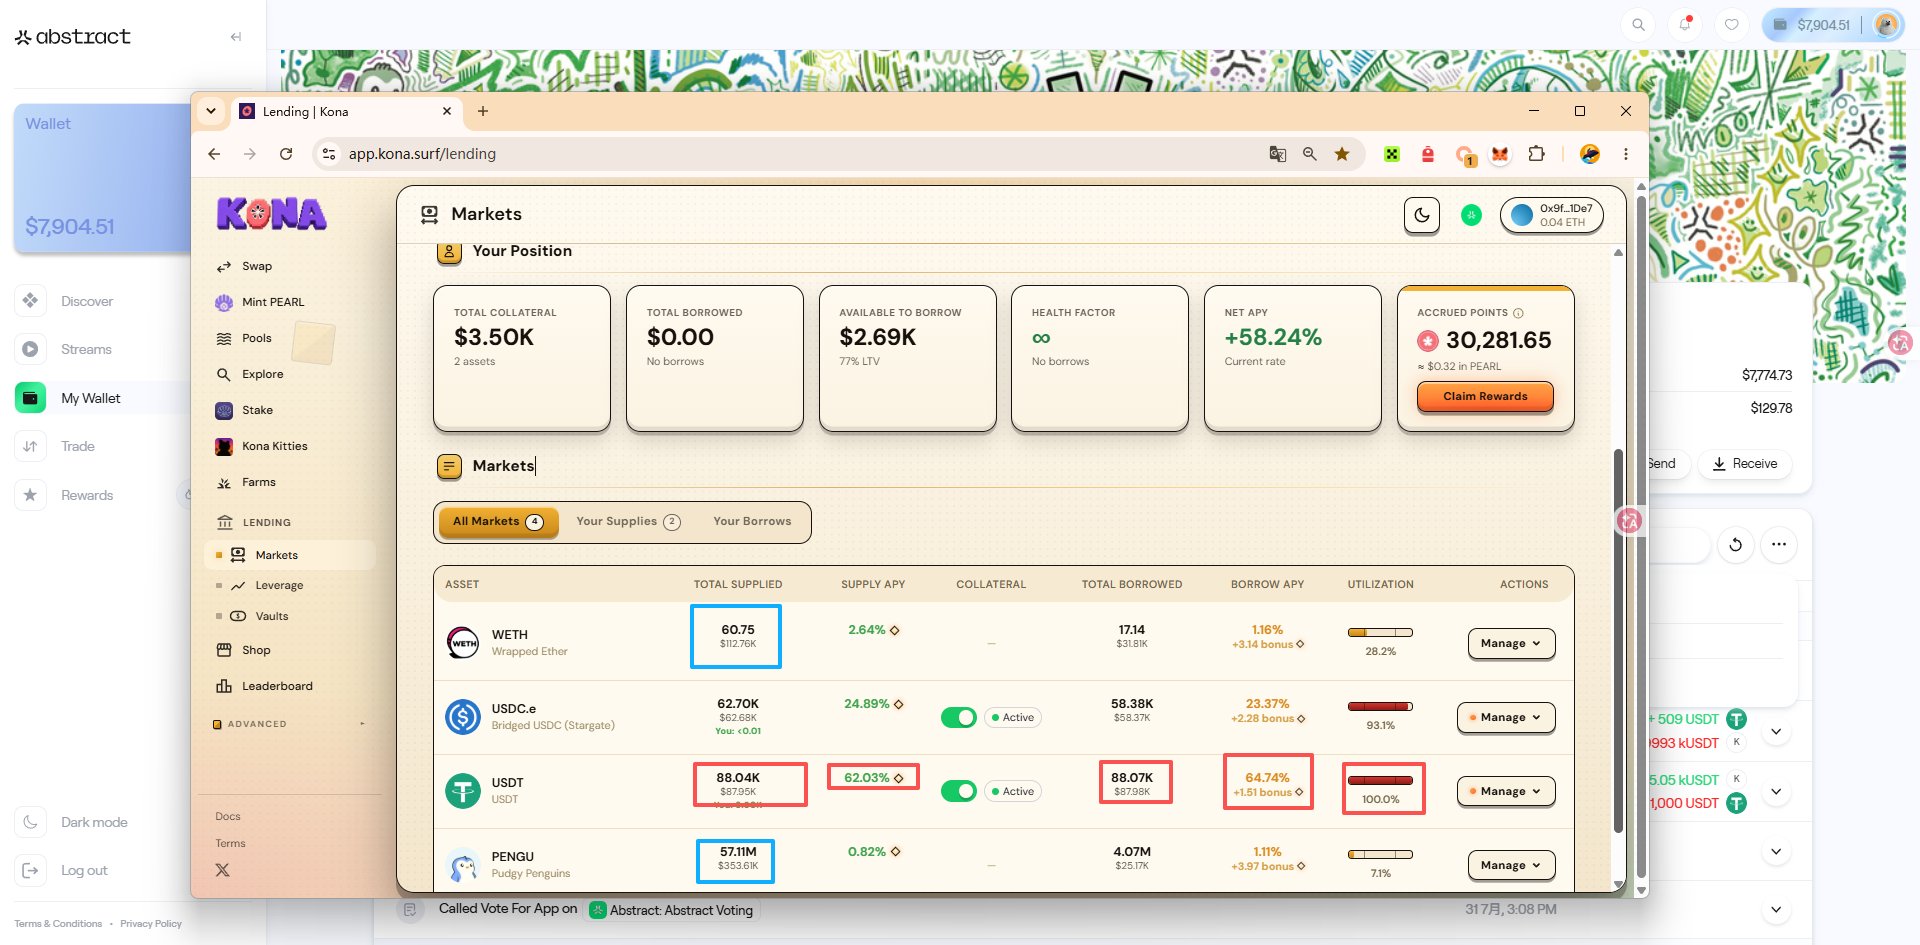Viewport: 1920px width, 945px height.
Task: Open Privacy Policy link in Abstract footer
Action: [x=151, y=924]
